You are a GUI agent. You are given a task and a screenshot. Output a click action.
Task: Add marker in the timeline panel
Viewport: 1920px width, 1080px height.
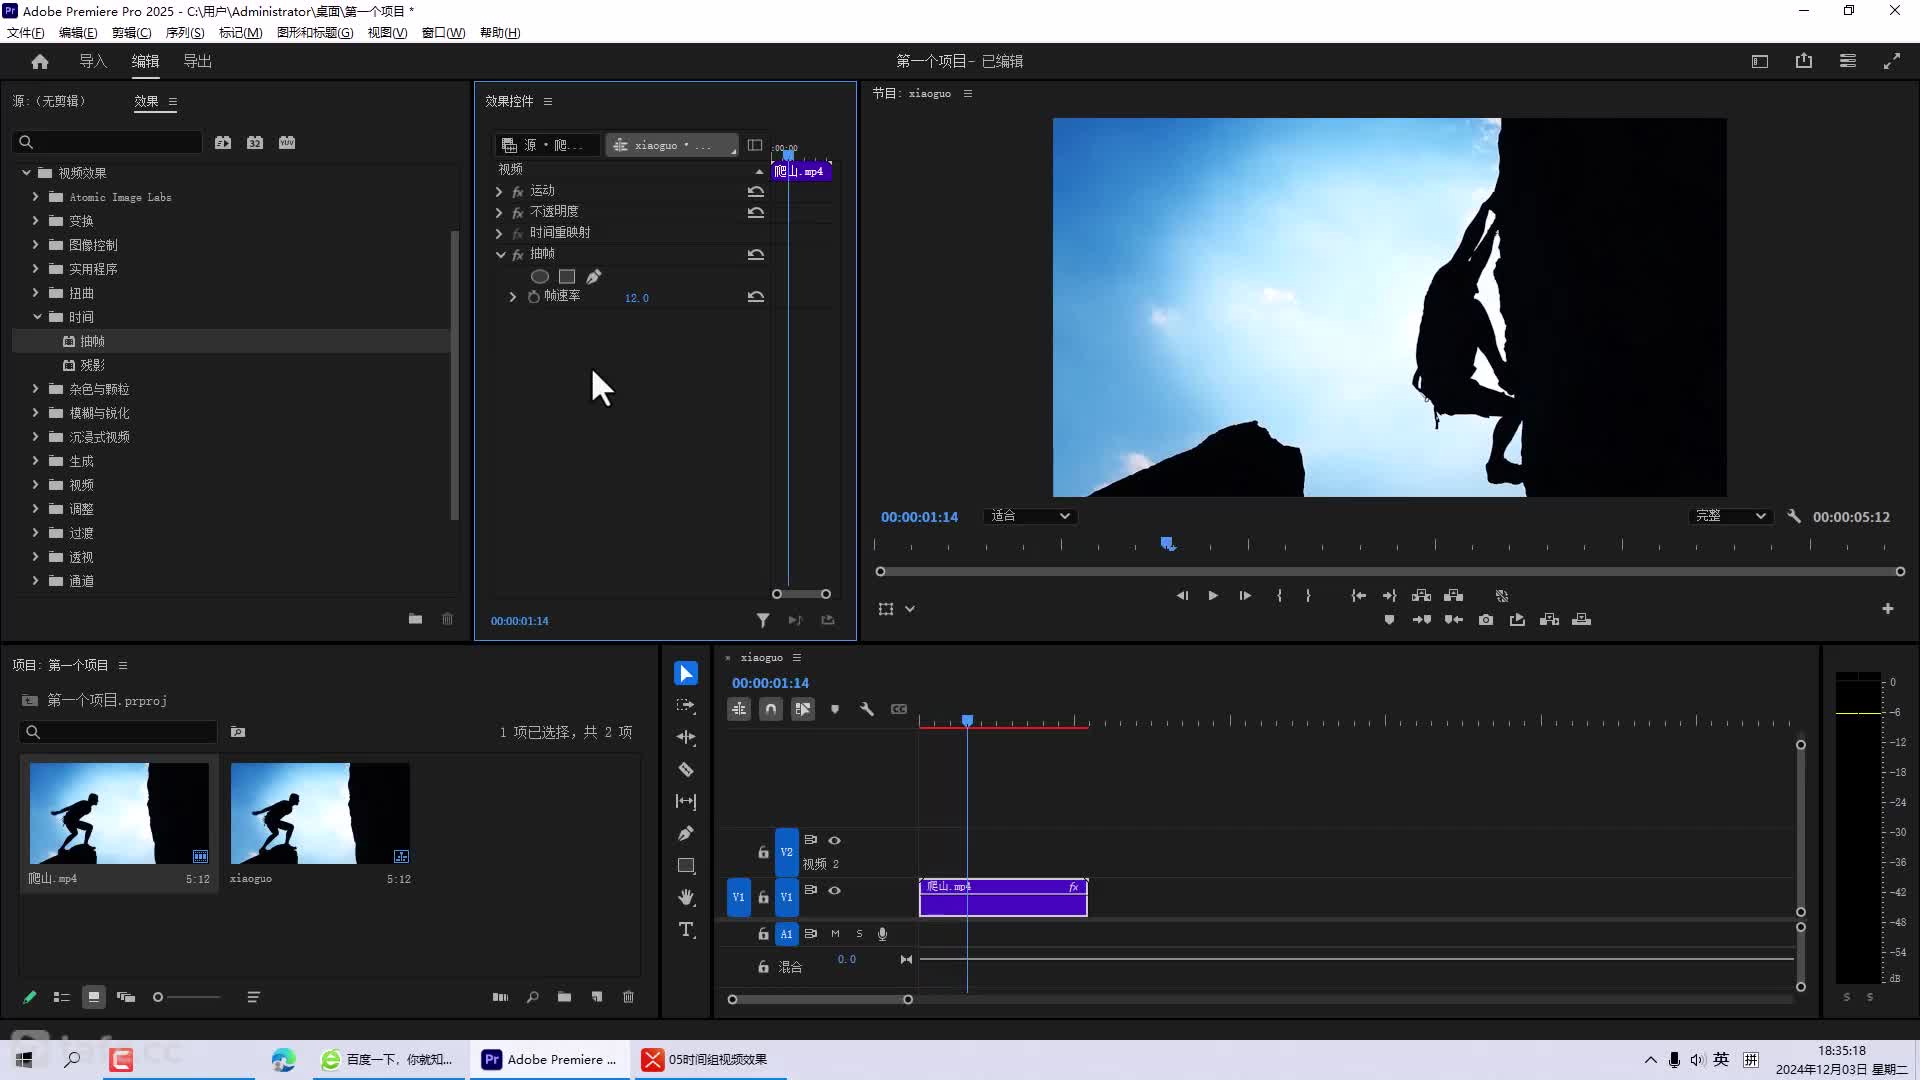point(835,709)
